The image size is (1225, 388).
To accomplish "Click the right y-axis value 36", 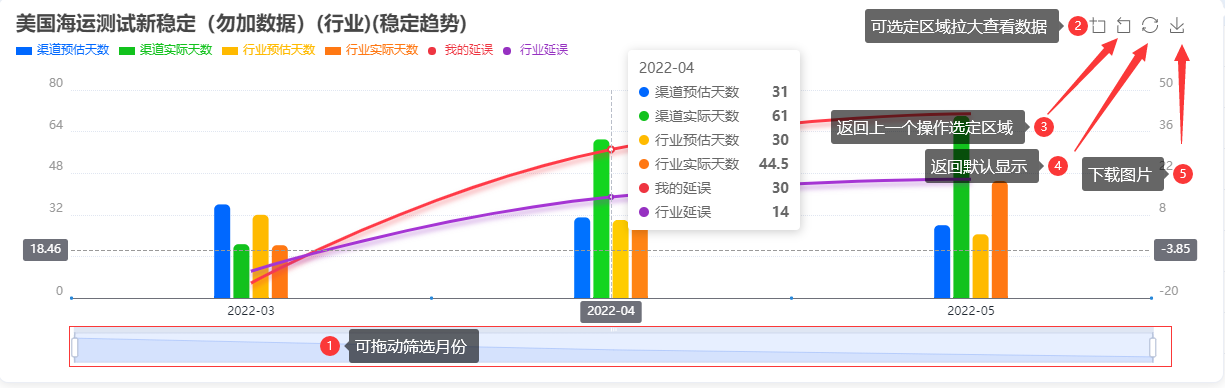I will 1166,125.
